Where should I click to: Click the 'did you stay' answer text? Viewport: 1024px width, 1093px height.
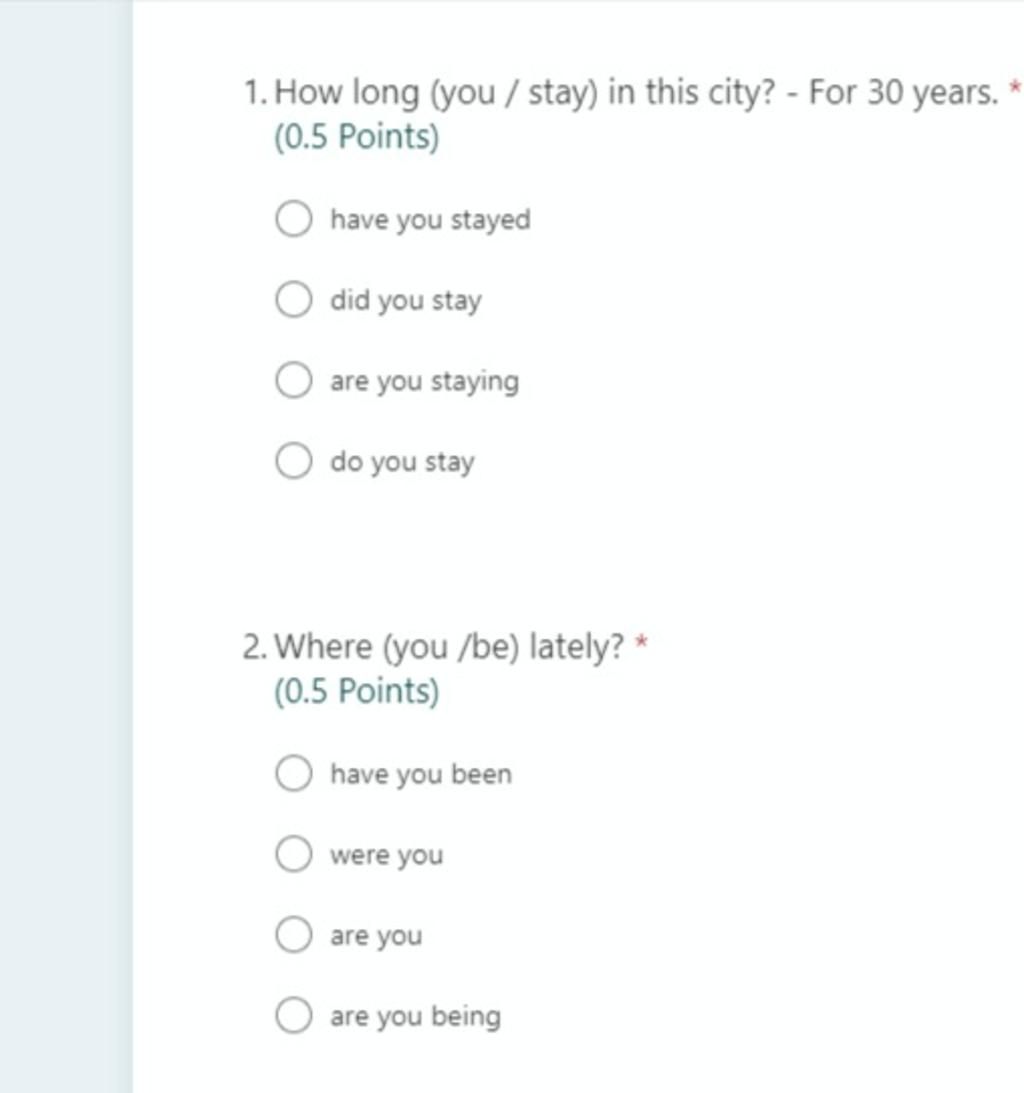(x=406, y=301)
